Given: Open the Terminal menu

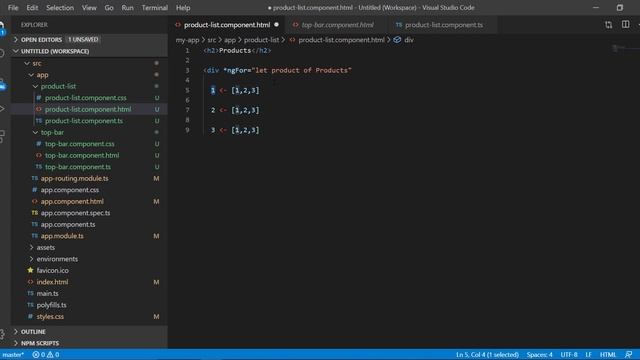Looking at the screenshot, I should pyautogui.click(x=155, y=8).
